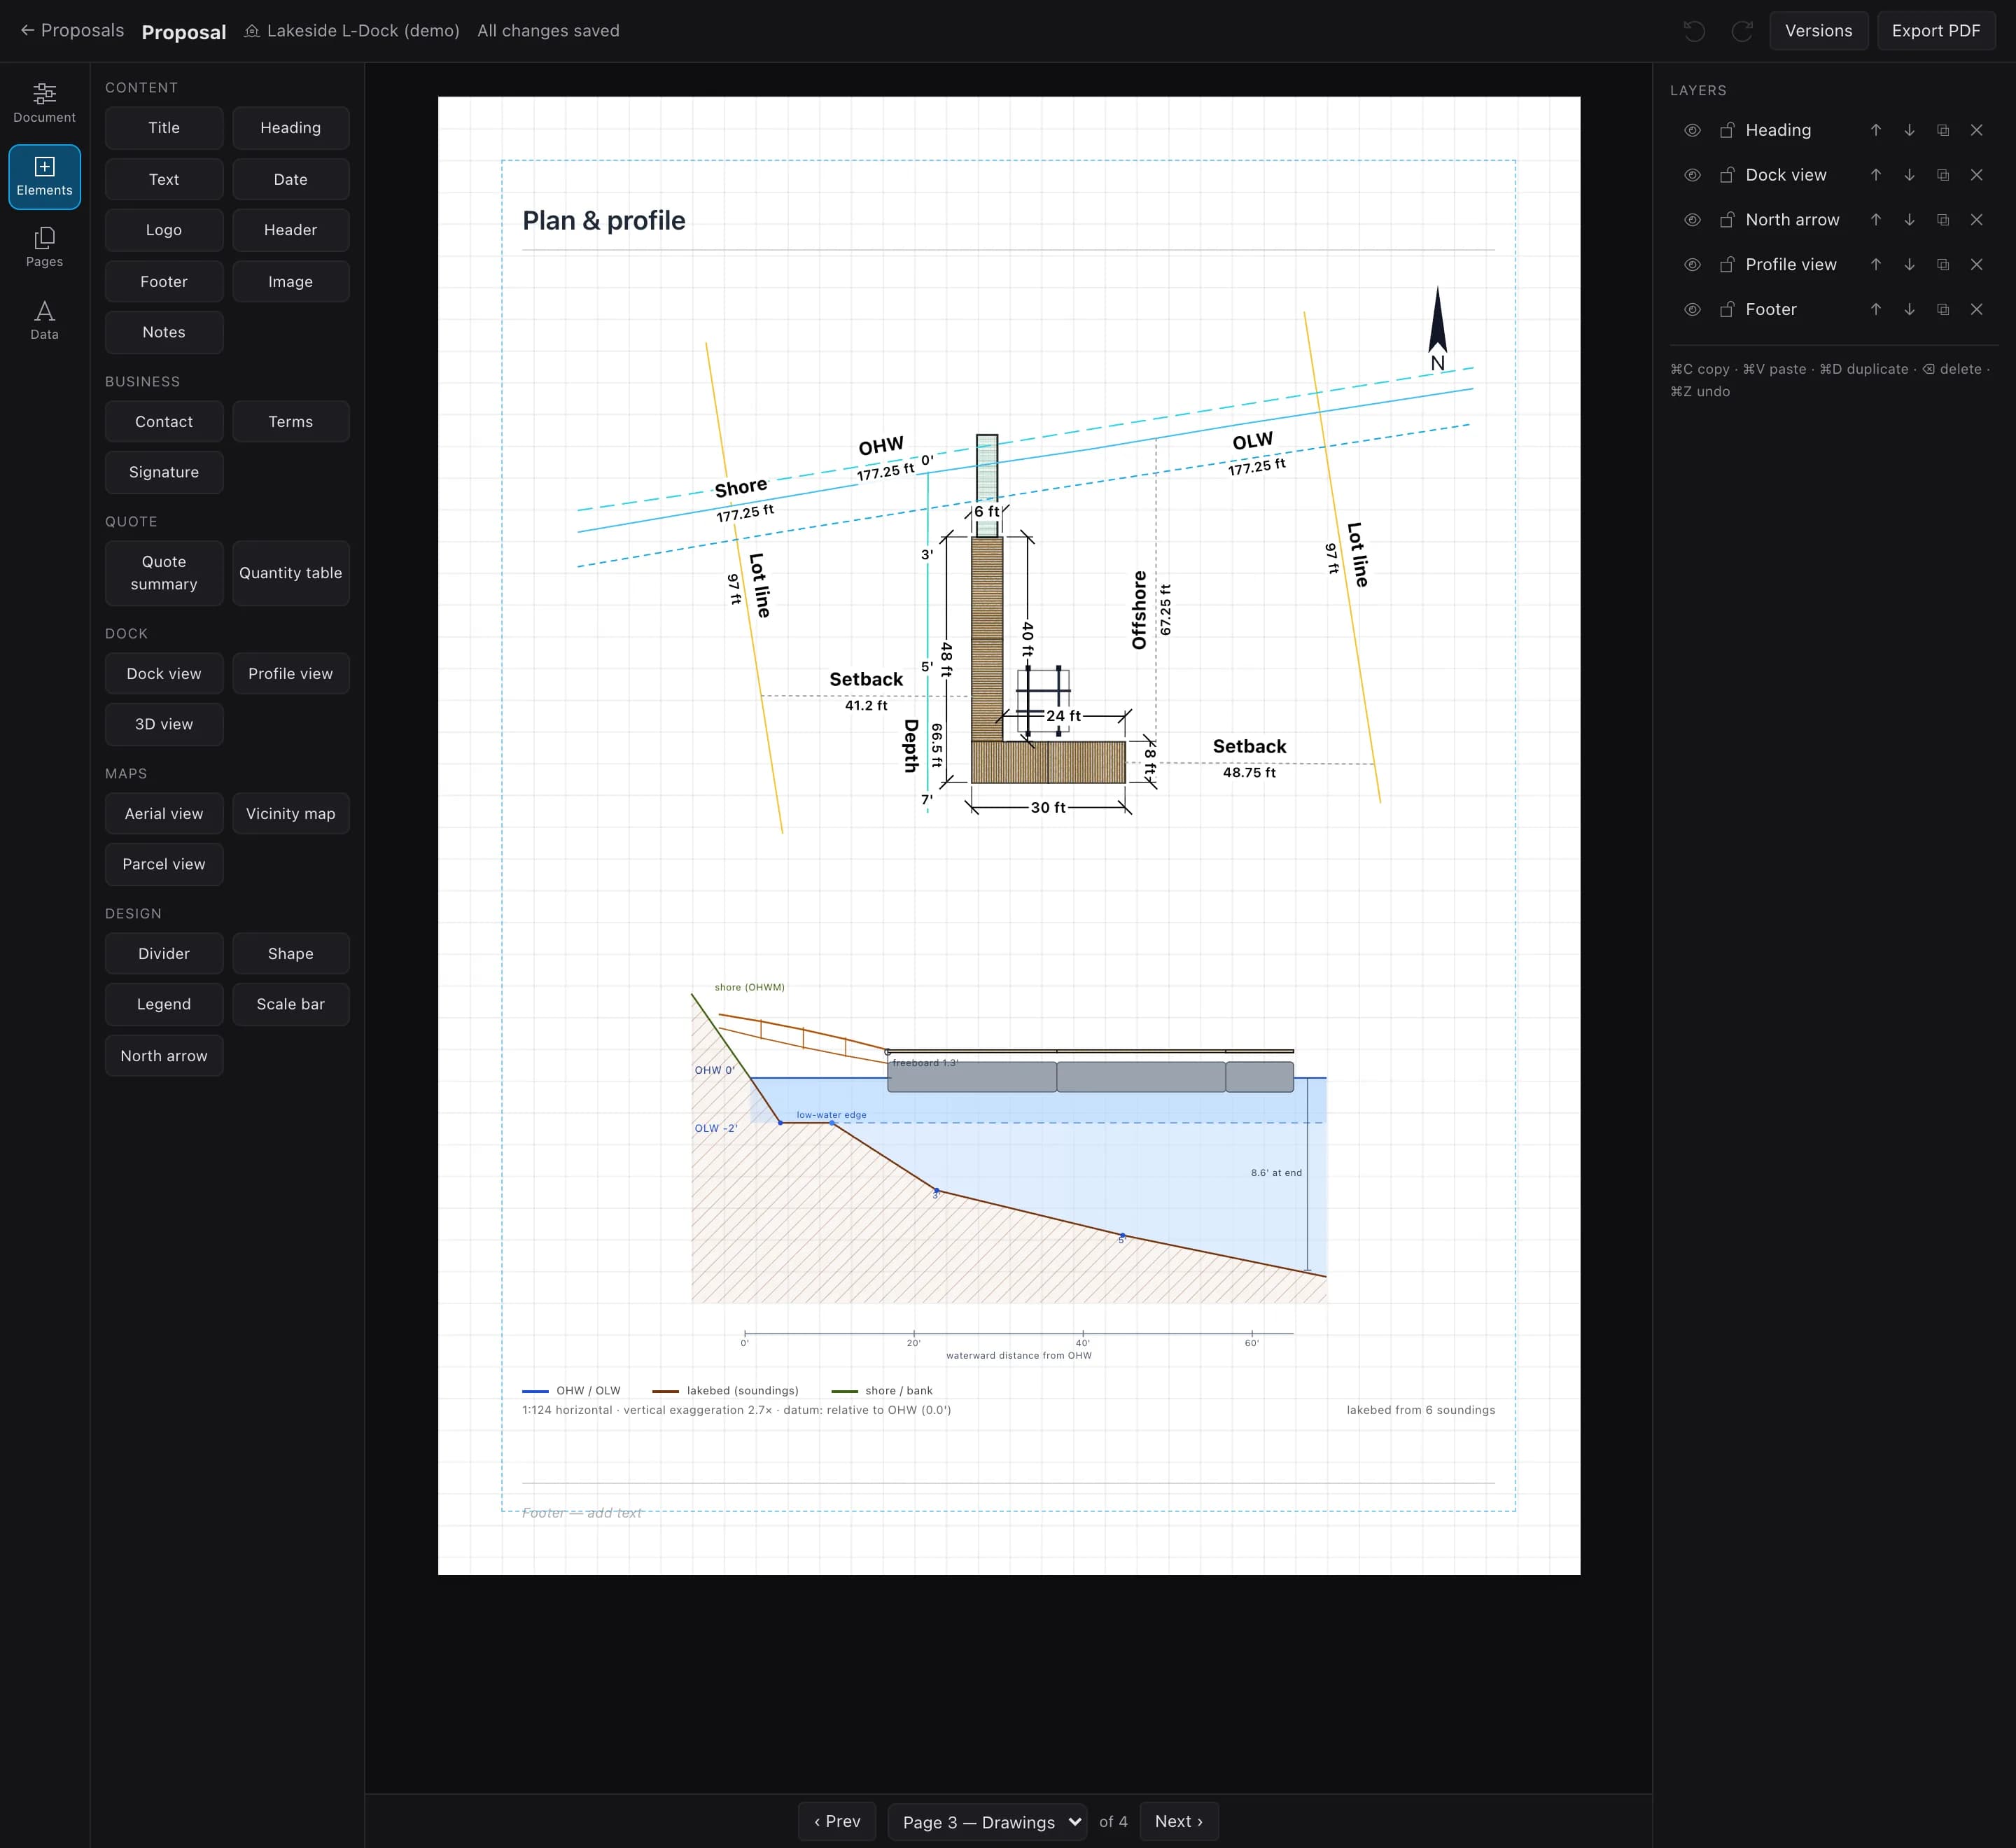The height and width of the screenshot is (1848, 2016).
Task: Add a Signature block
Action: tap(164, 472)
